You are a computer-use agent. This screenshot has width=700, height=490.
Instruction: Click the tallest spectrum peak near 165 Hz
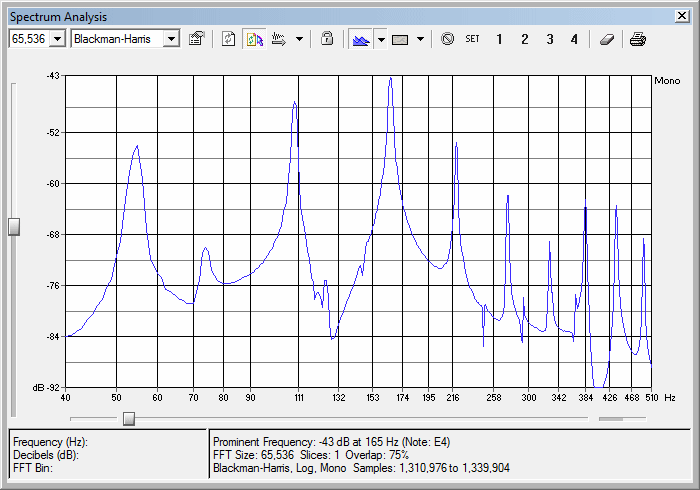click(x=391, y=79)
